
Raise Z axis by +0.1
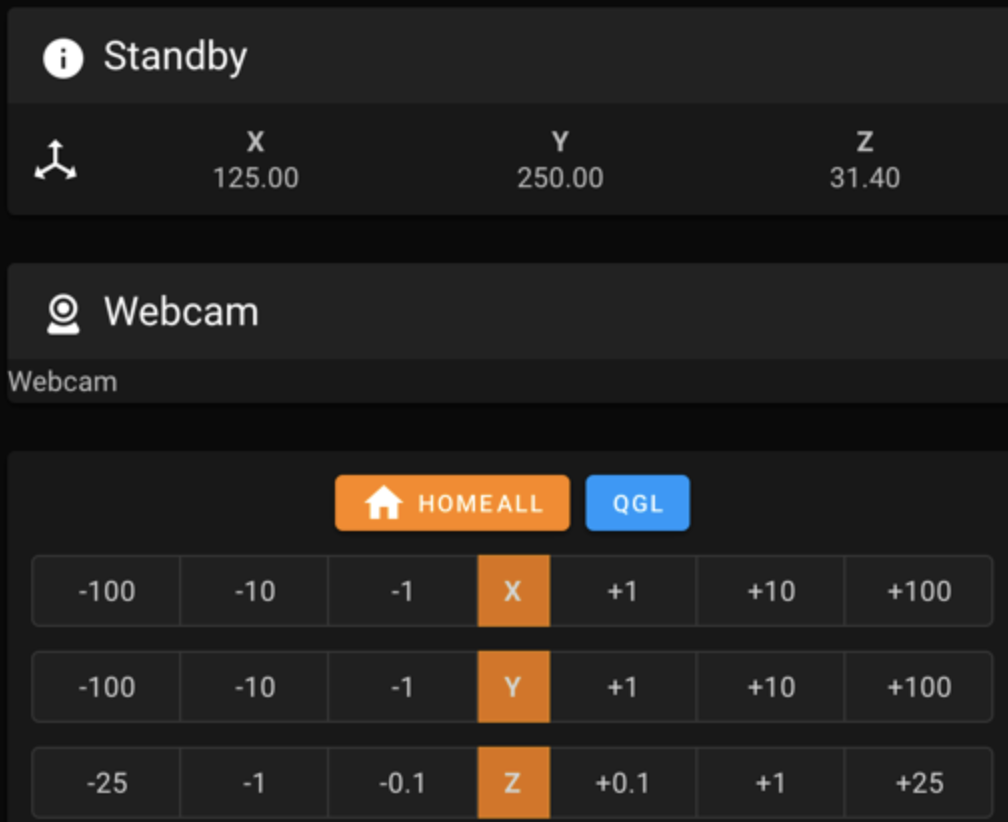tap(622, 783)
